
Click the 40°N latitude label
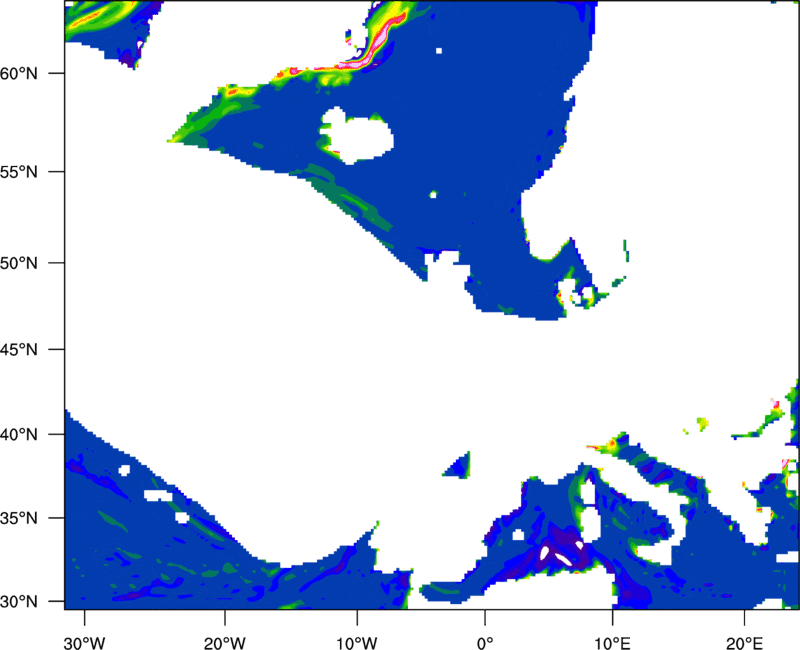pos(19,435)
